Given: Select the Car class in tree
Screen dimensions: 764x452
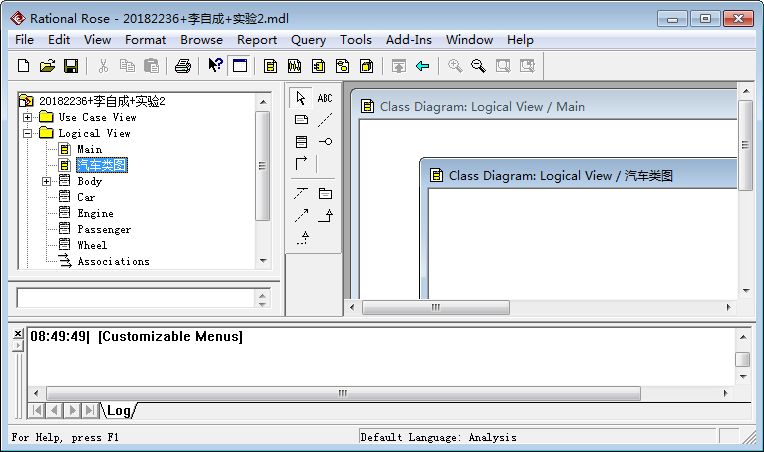Looking at the screenshot, I should point(86,197).
